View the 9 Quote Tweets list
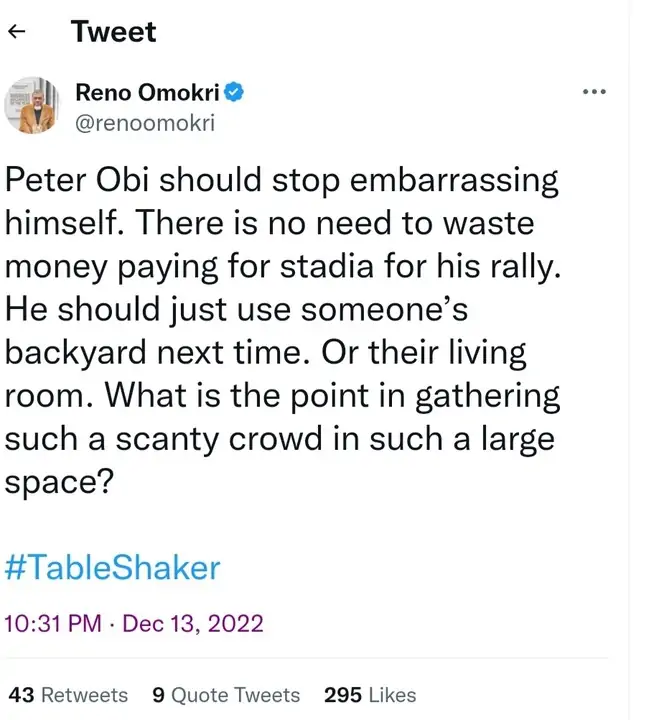The height and width of the screenshot is (720, 649). tap(226, 695)
